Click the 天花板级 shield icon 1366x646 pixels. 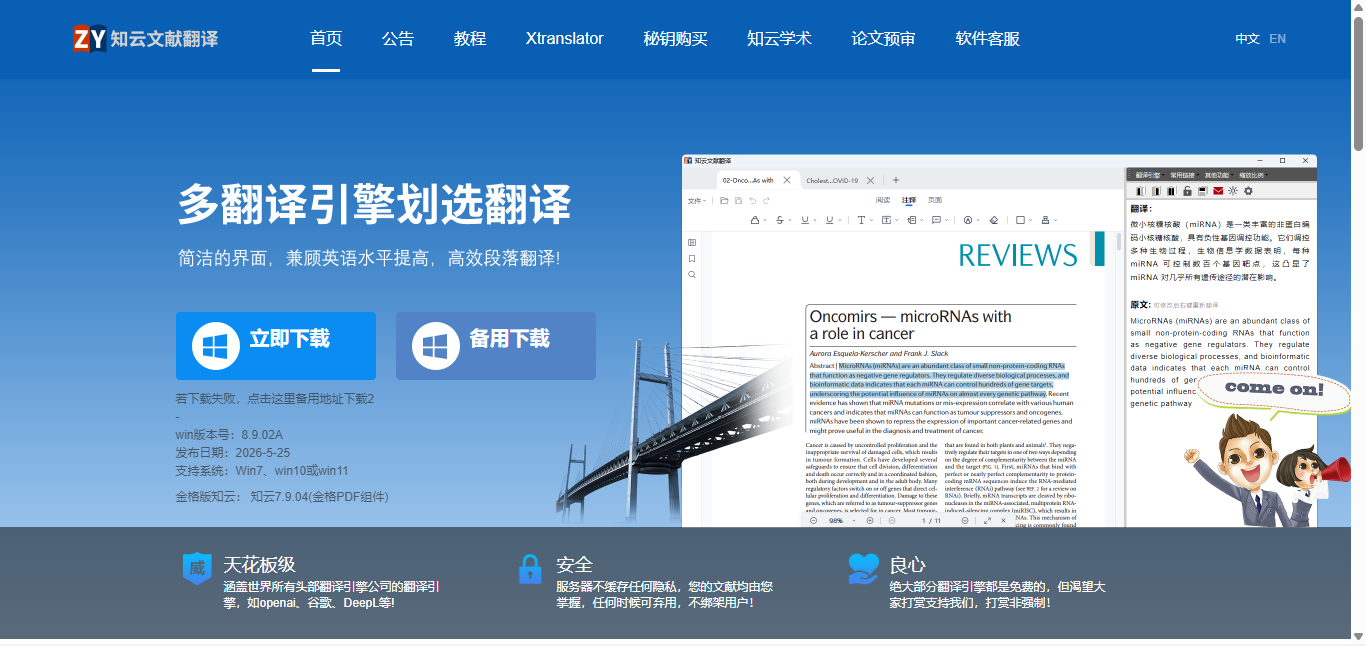197,568
